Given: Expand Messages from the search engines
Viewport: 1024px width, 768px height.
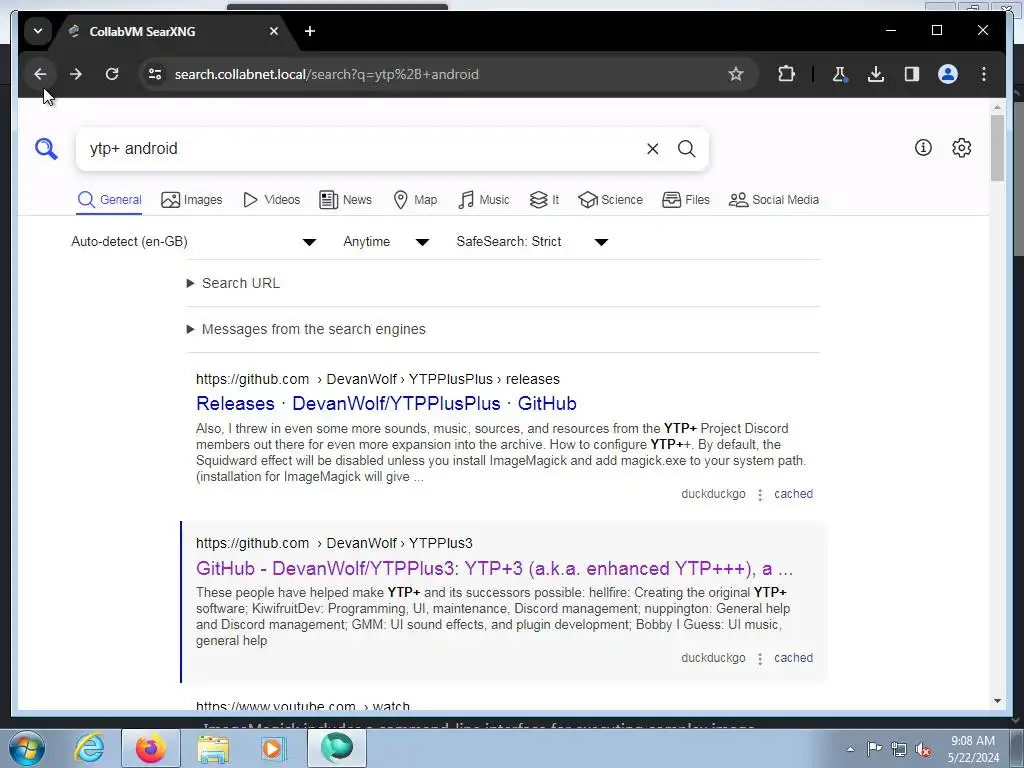Looking at the screenshot, I should (x=306, y=329).
